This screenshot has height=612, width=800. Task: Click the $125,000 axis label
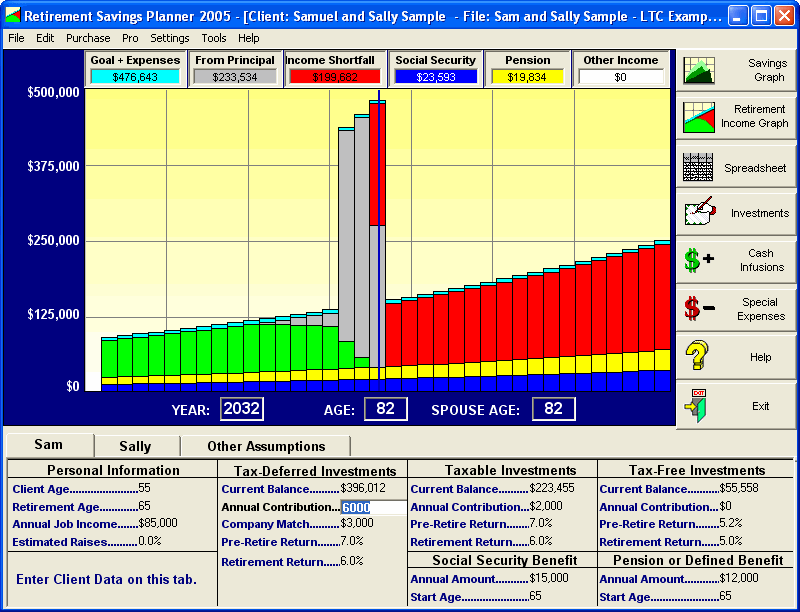click(x=53, y=314)
